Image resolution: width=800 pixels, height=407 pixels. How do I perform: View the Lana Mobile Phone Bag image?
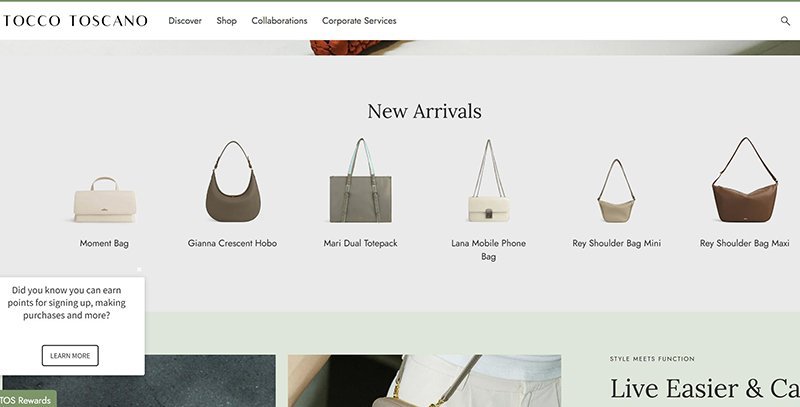click(488, 181)
